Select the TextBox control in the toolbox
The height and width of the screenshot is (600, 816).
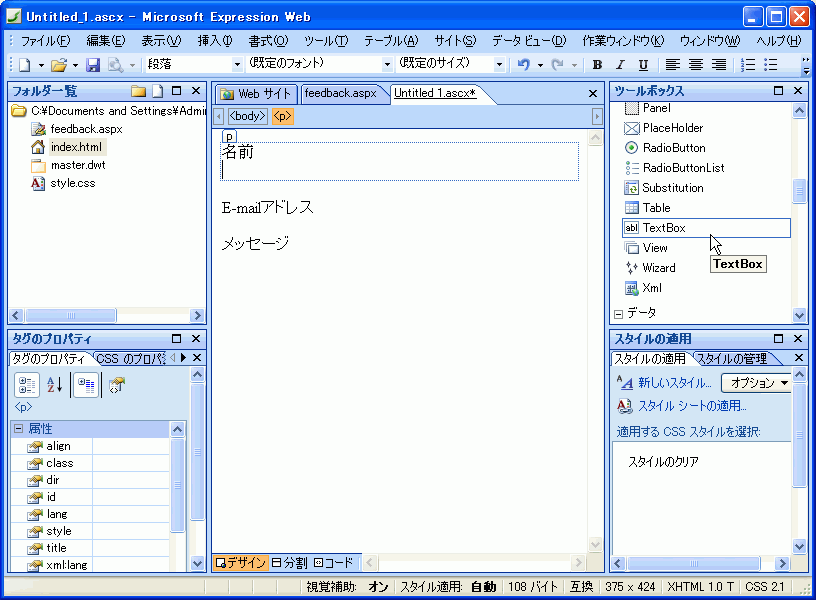click(x=706, y=228)
